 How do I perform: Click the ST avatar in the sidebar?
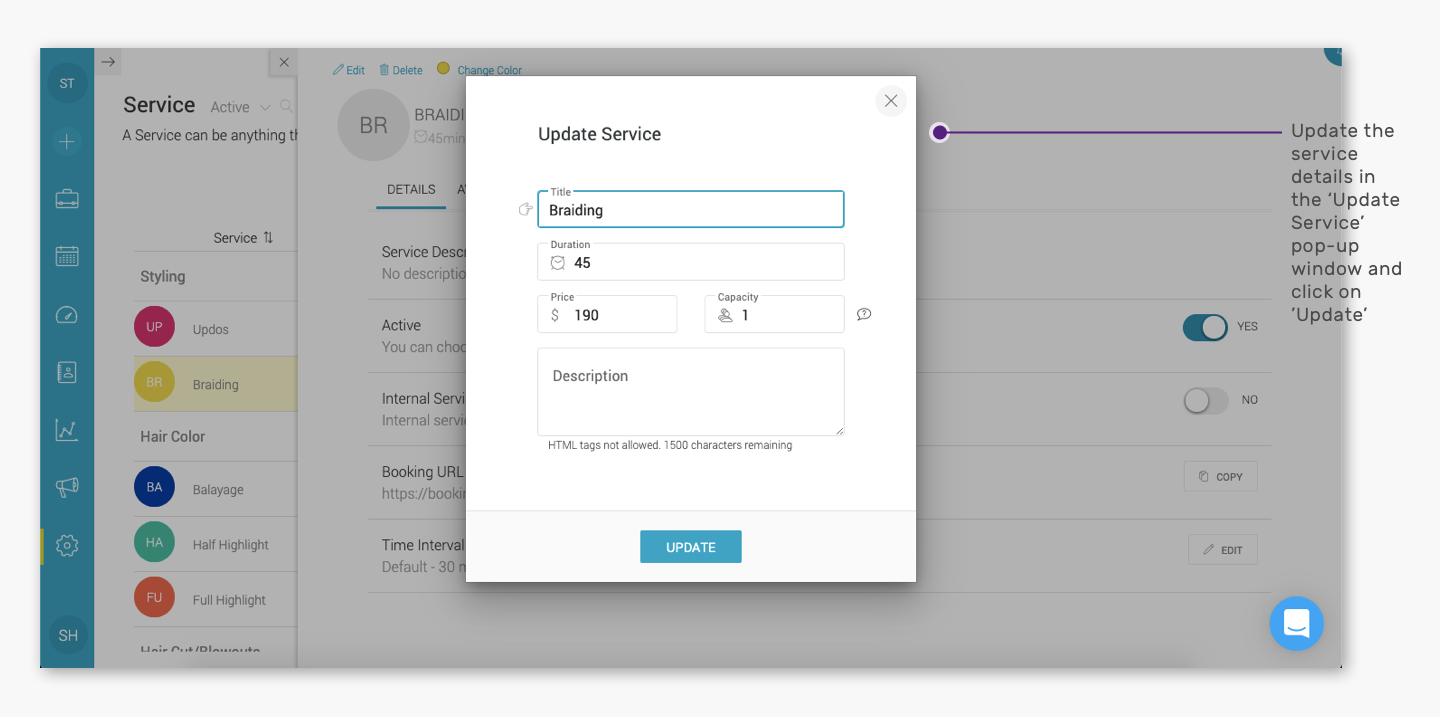[67, 83]
